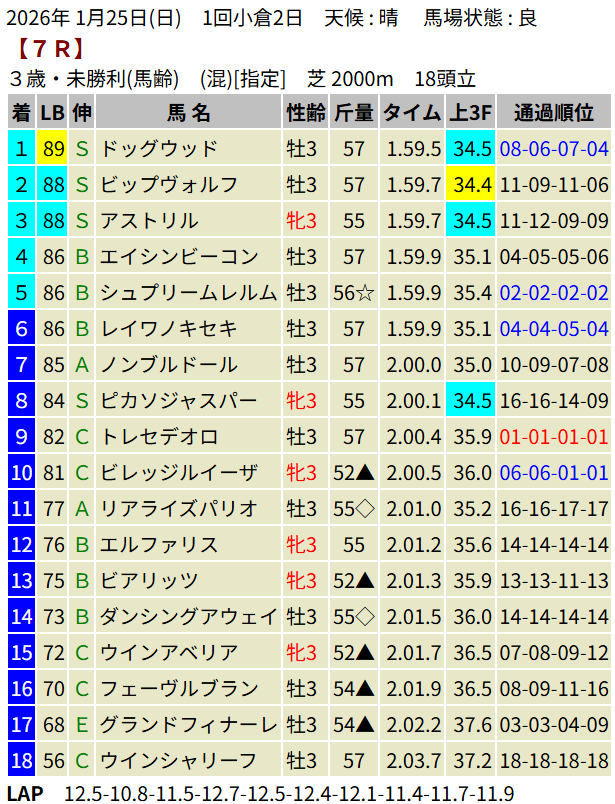Click the 1st place finish number cell
Viewport: 615px width, 804px height.
coord(21,149)
